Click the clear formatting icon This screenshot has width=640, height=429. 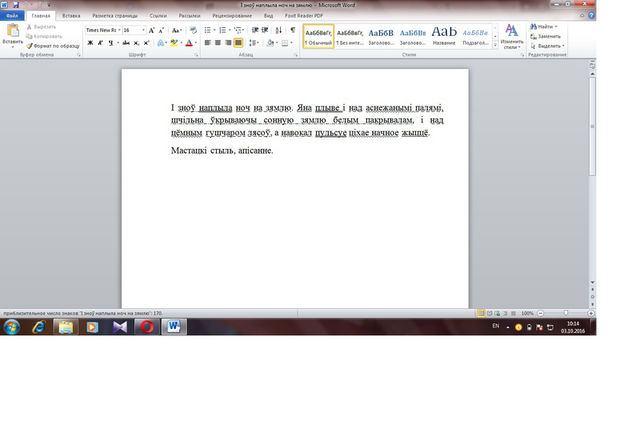coord(193,30)
